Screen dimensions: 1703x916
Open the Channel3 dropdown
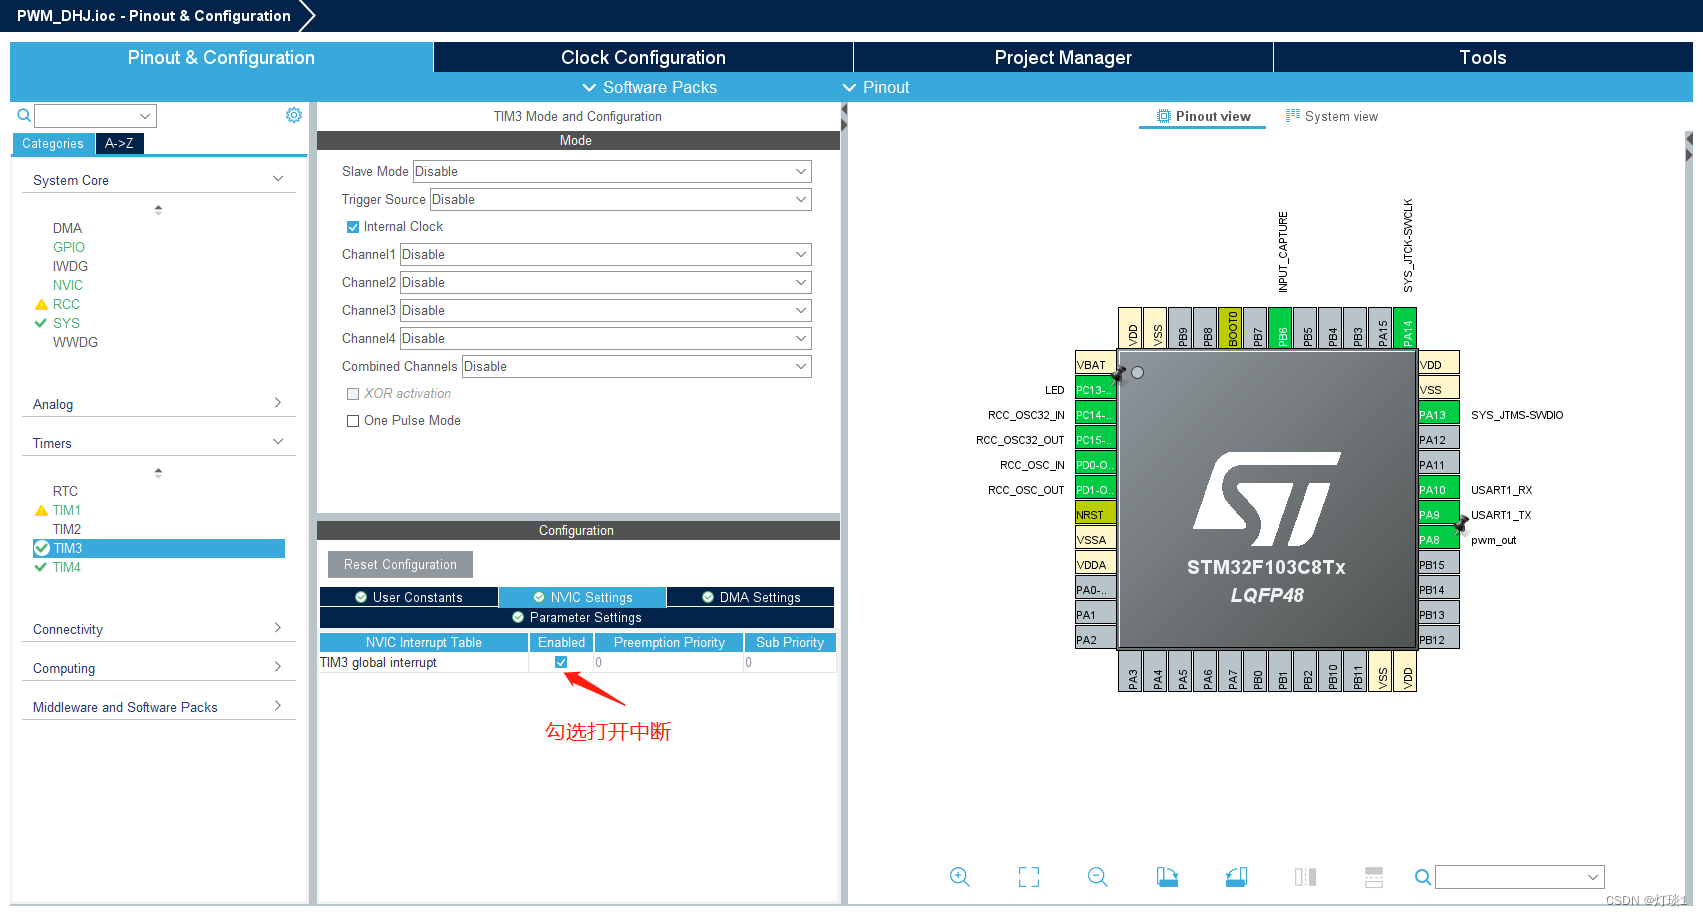point(606,311)
